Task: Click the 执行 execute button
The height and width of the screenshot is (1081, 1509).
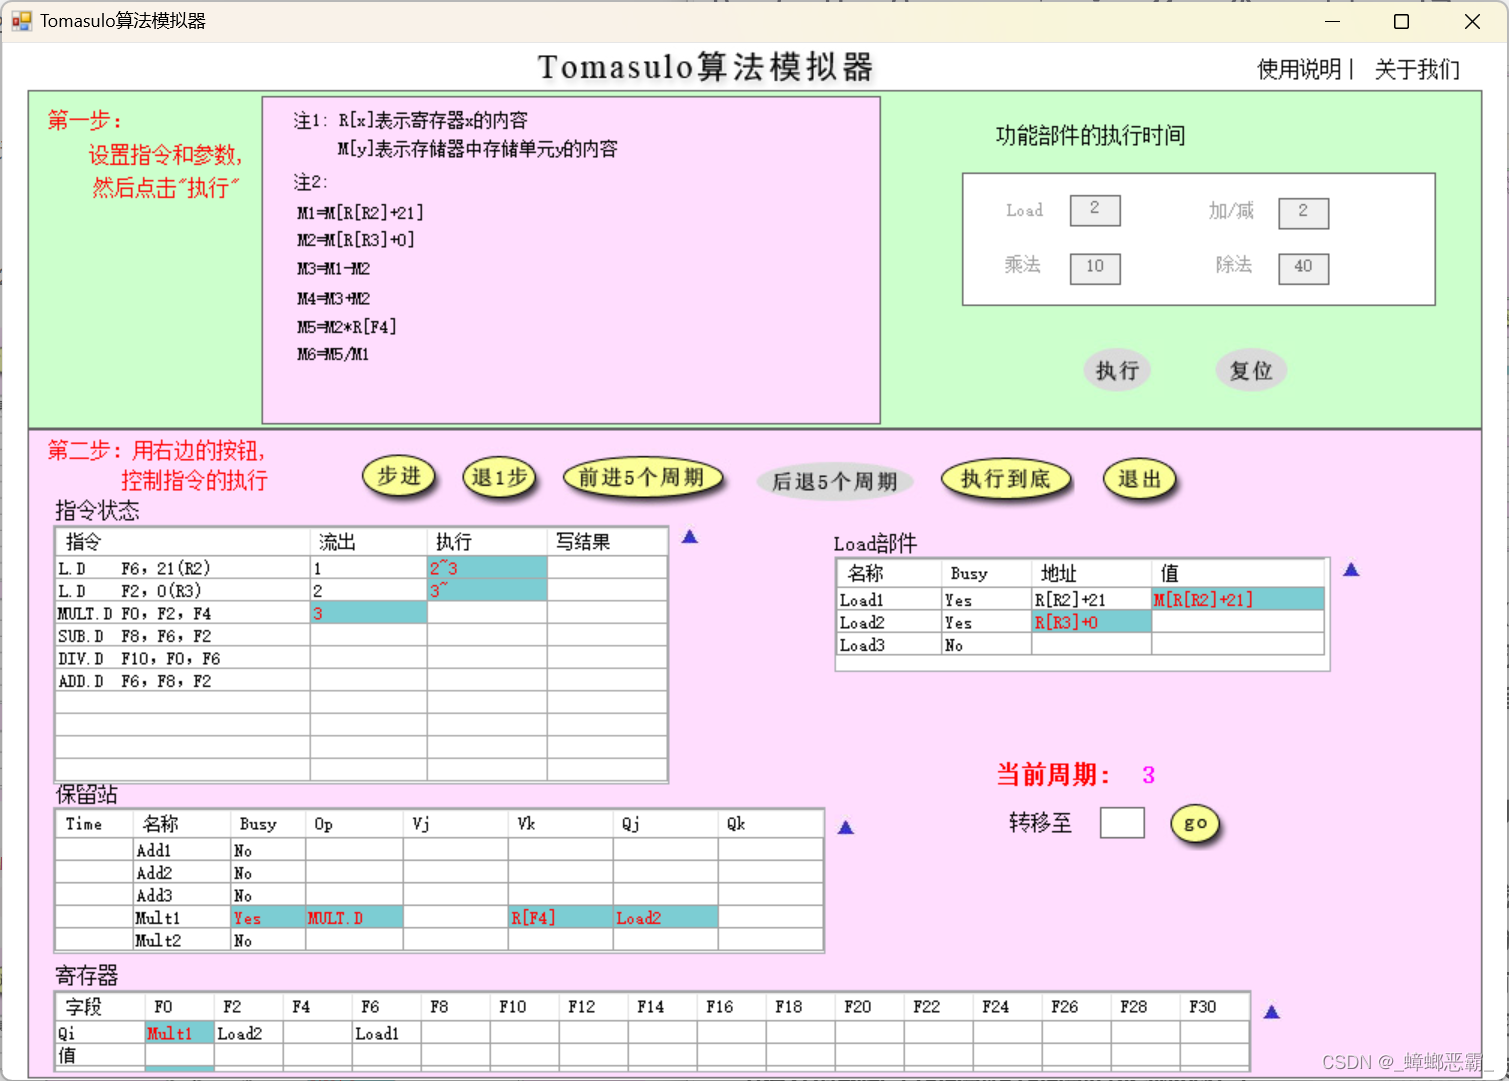Action: [1117, 371]
